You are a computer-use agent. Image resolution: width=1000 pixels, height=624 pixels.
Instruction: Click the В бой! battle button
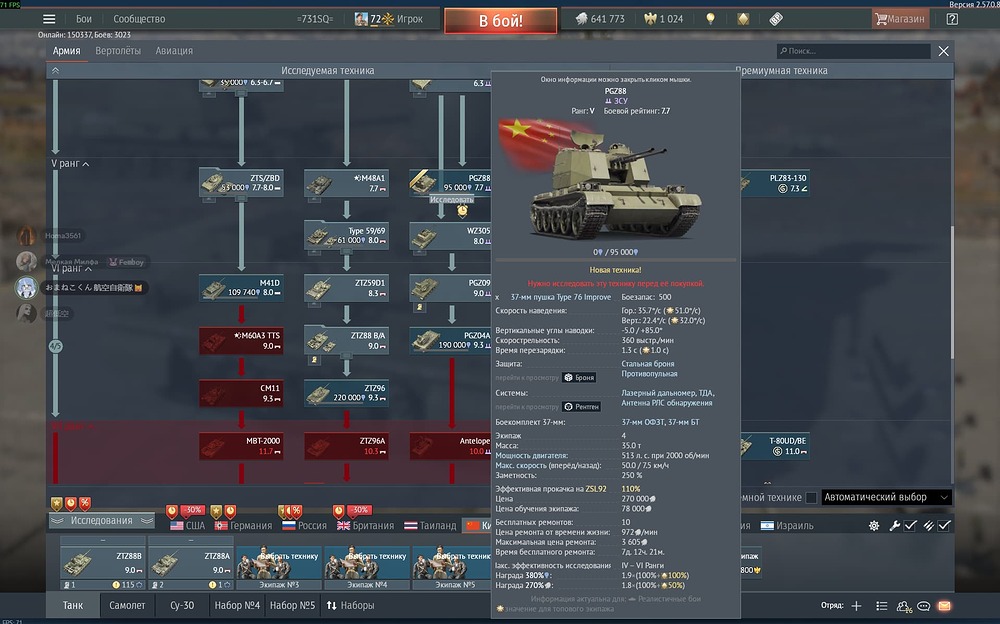(501, 20)
